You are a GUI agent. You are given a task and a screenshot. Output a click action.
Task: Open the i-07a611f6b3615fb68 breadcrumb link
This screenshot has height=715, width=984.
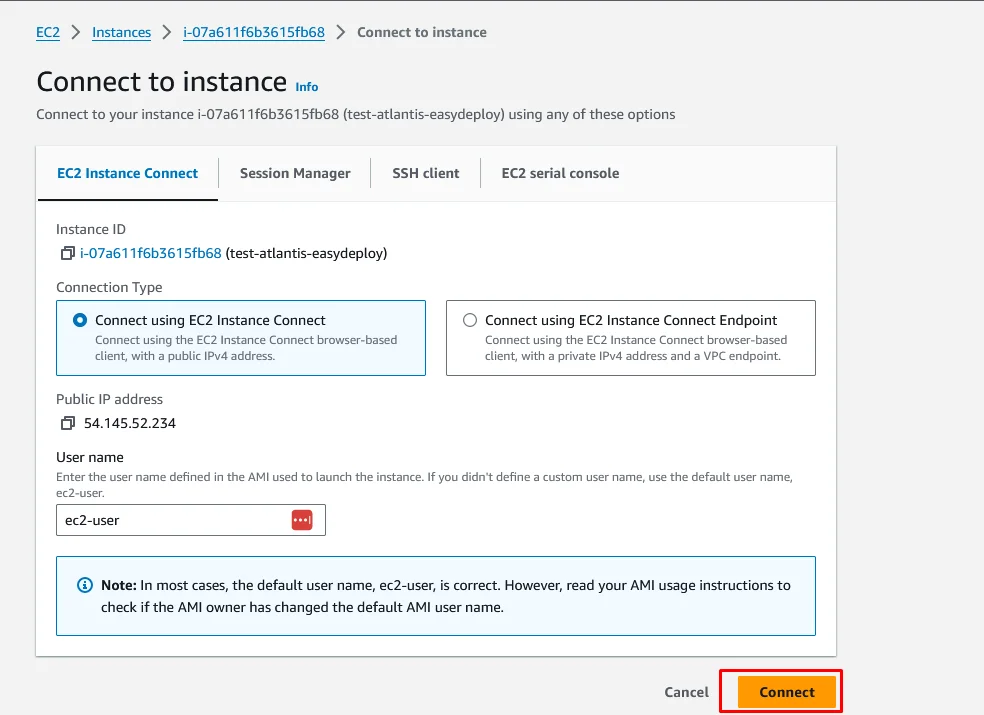point(254,32)
